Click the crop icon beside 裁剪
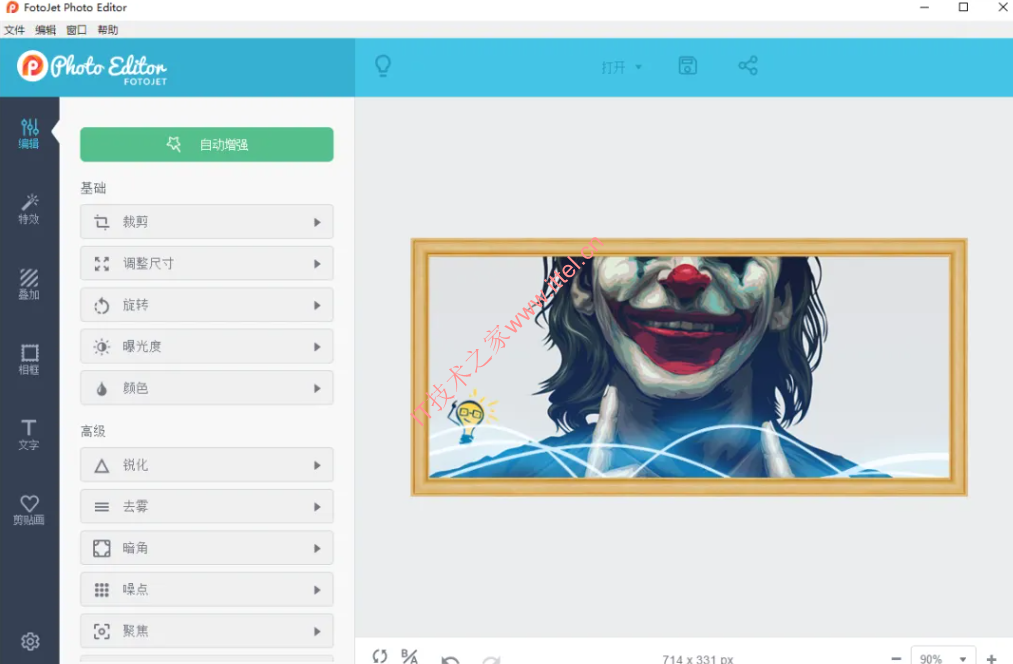Image resolution: width=1013 pixels, height=664 pixels. (101, 222)
